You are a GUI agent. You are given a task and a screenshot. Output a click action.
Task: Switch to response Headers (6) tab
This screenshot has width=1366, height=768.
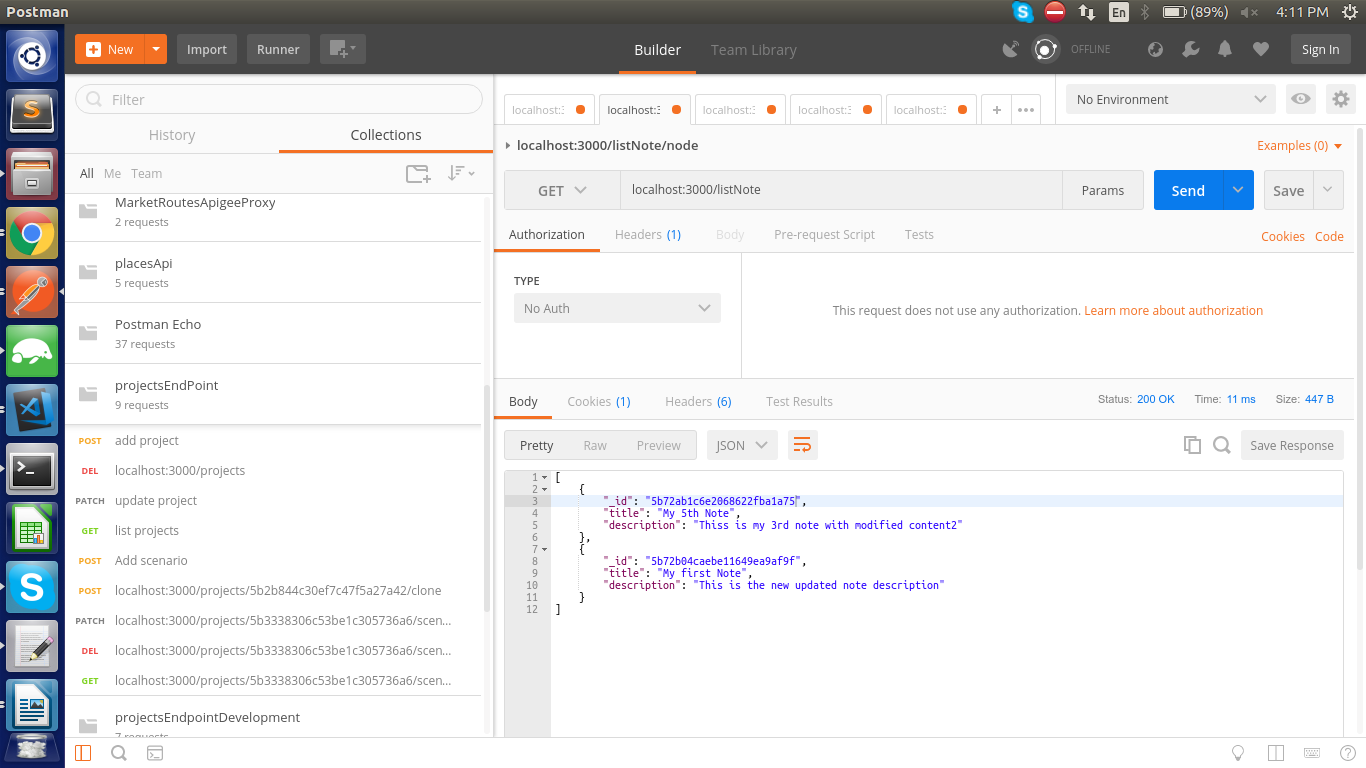pyautogui.click(x=698, y=401)
